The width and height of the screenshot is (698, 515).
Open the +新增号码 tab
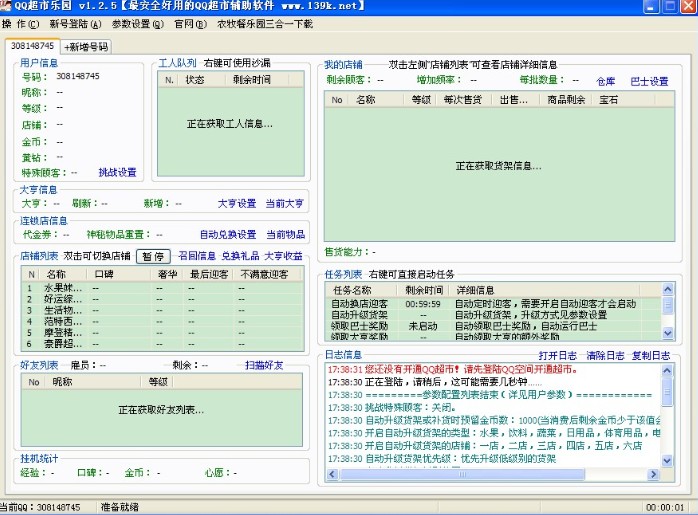tap(86, 47)
